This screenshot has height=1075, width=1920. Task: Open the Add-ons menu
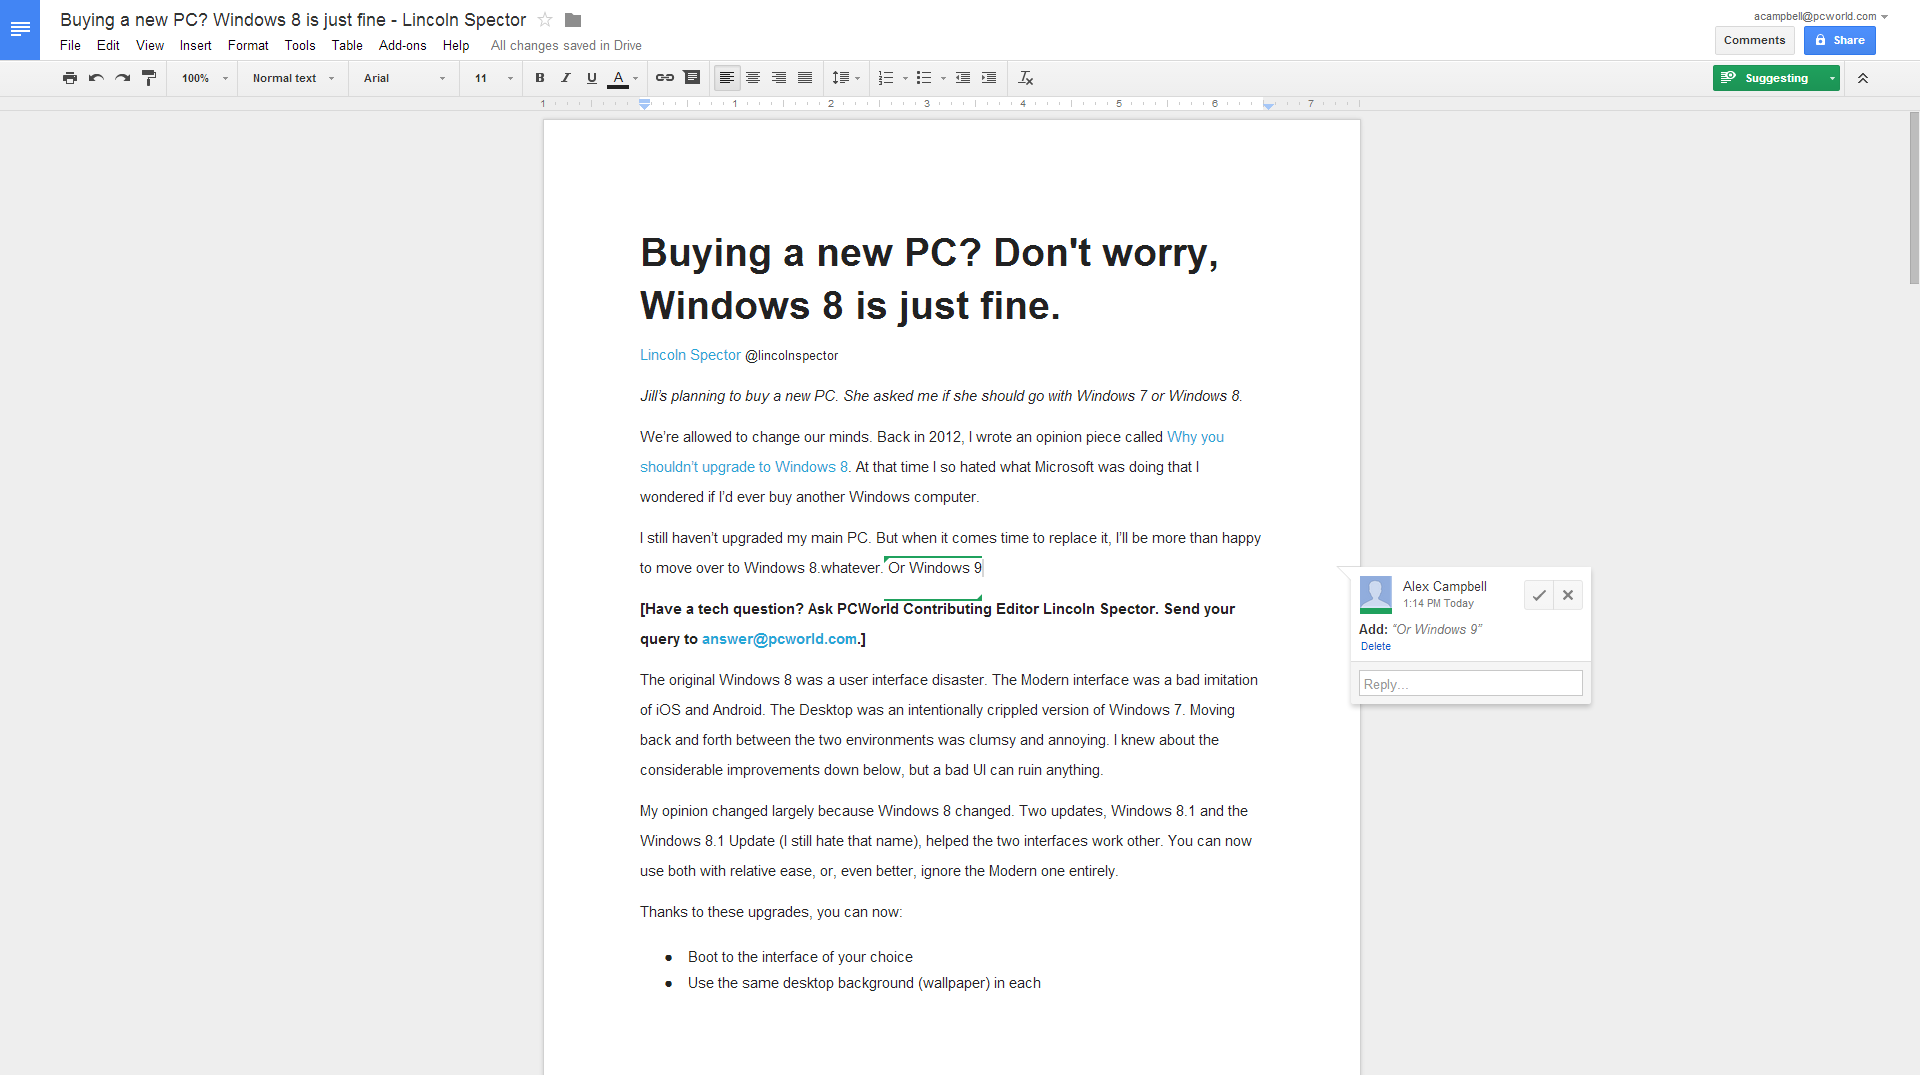point(402,45)
